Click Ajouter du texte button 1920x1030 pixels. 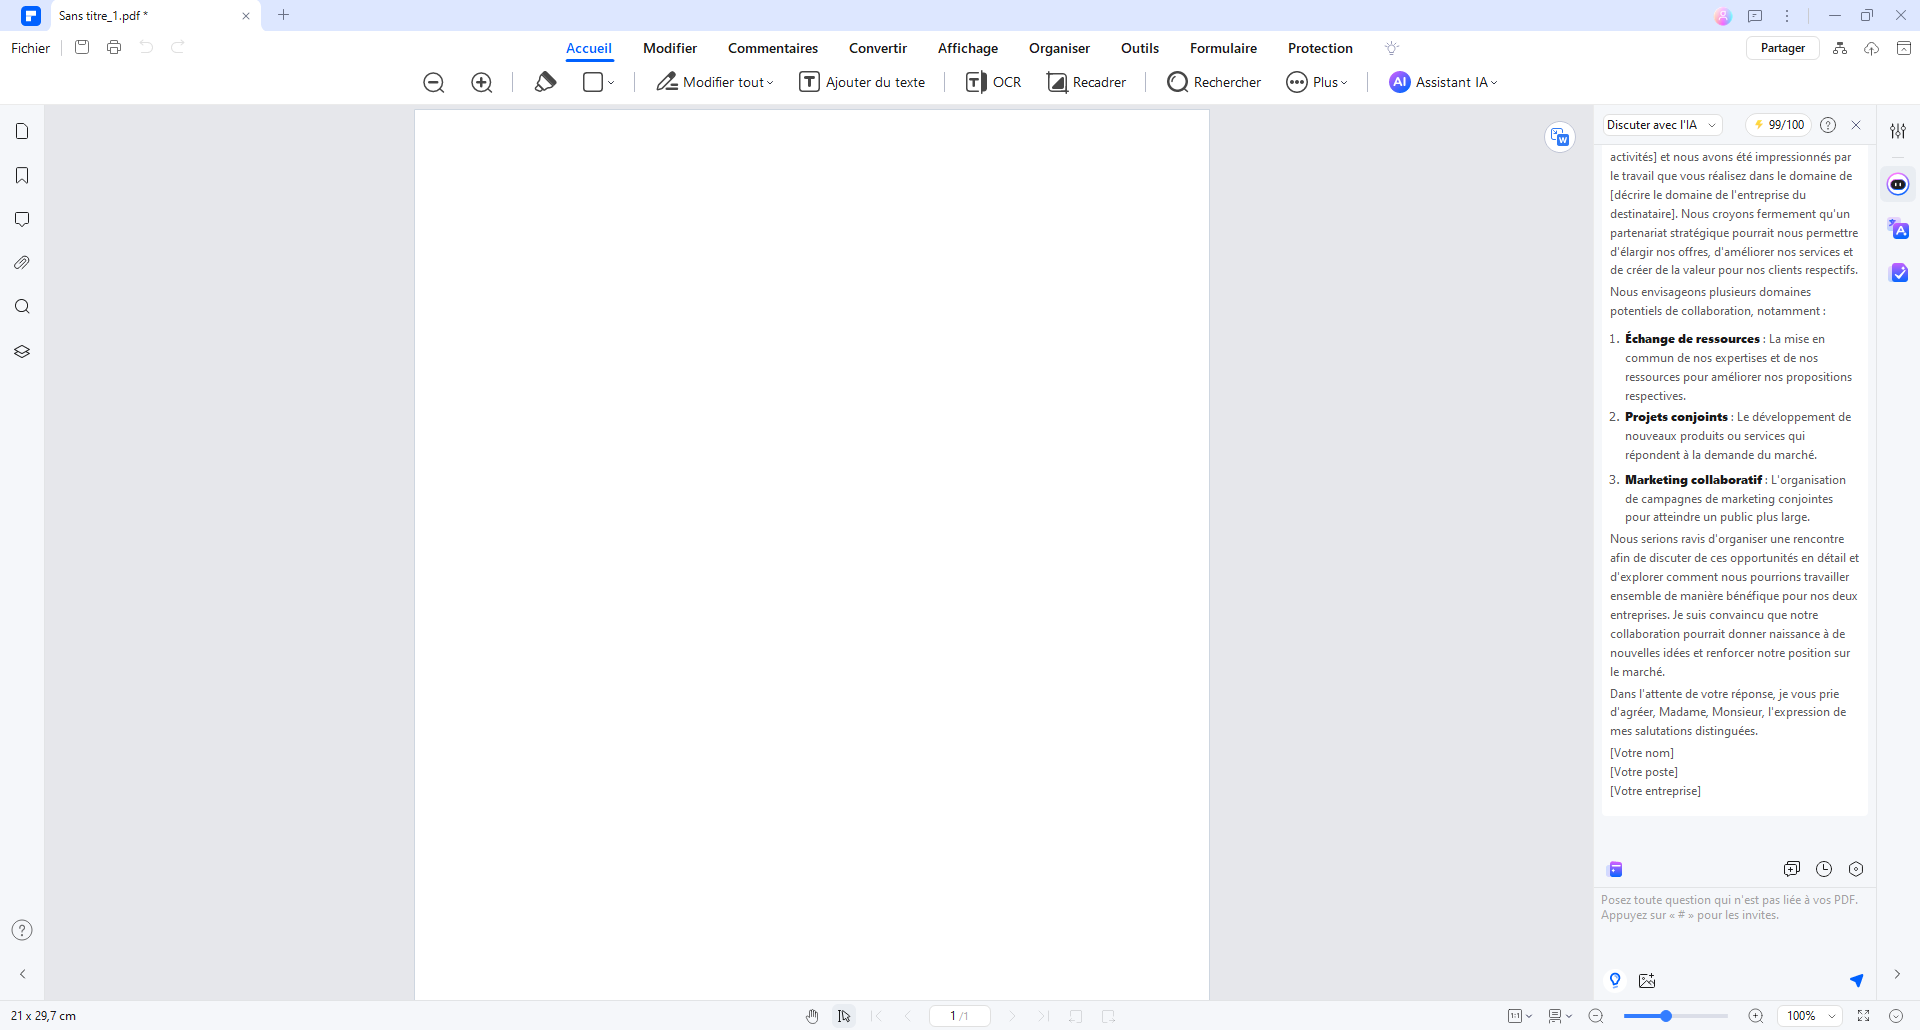(x=862, y=82)
